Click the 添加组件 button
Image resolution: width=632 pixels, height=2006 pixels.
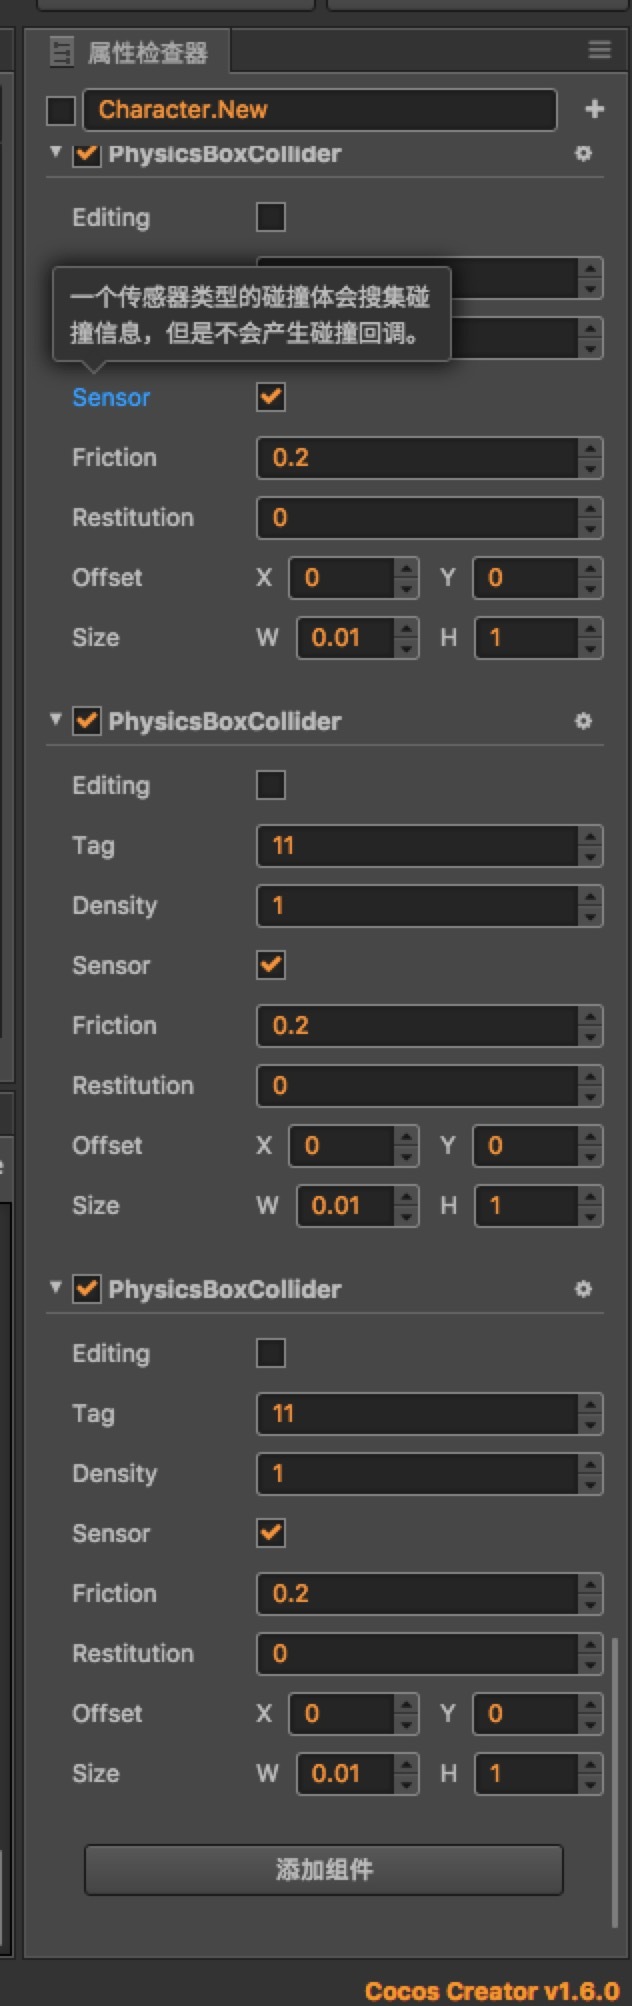(323, 1869)
